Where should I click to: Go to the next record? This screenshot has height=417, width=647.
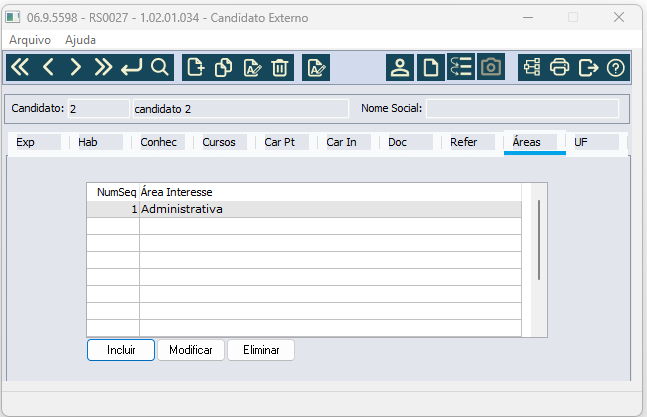[x=76, y=67]
